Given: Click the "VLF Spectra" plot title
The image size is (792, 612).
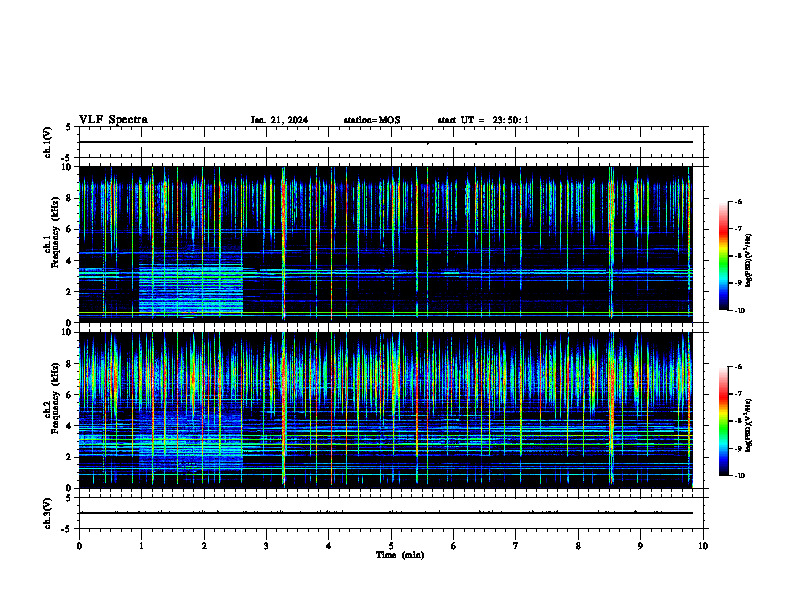Looking at the screenshot, I should click(113, 120).
